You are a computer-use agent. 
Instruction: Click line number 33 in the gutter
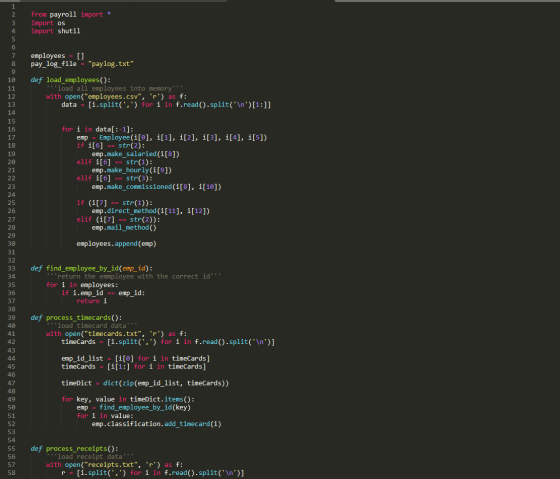(11, 269)
